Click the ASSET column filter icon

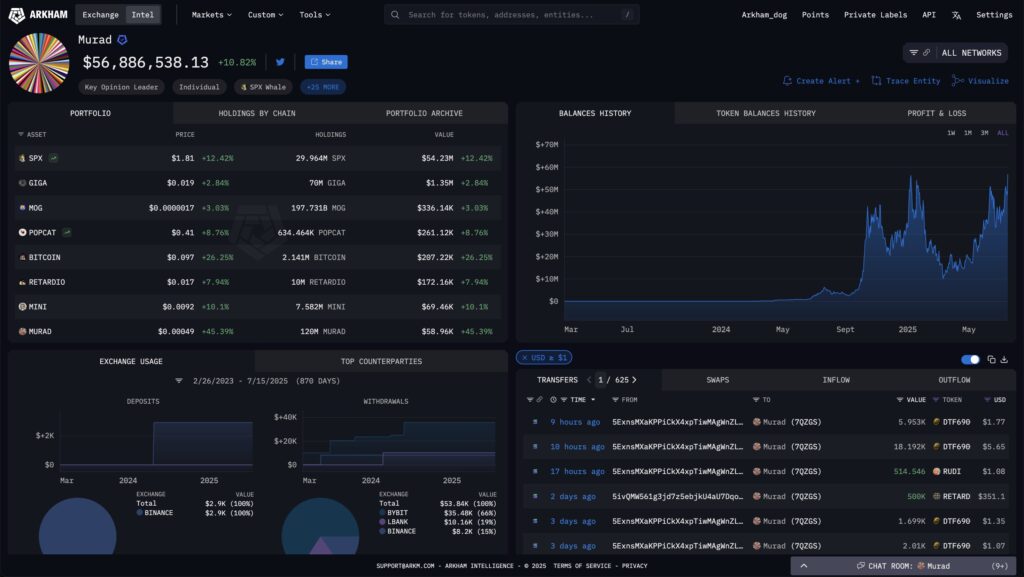[21, 134]
